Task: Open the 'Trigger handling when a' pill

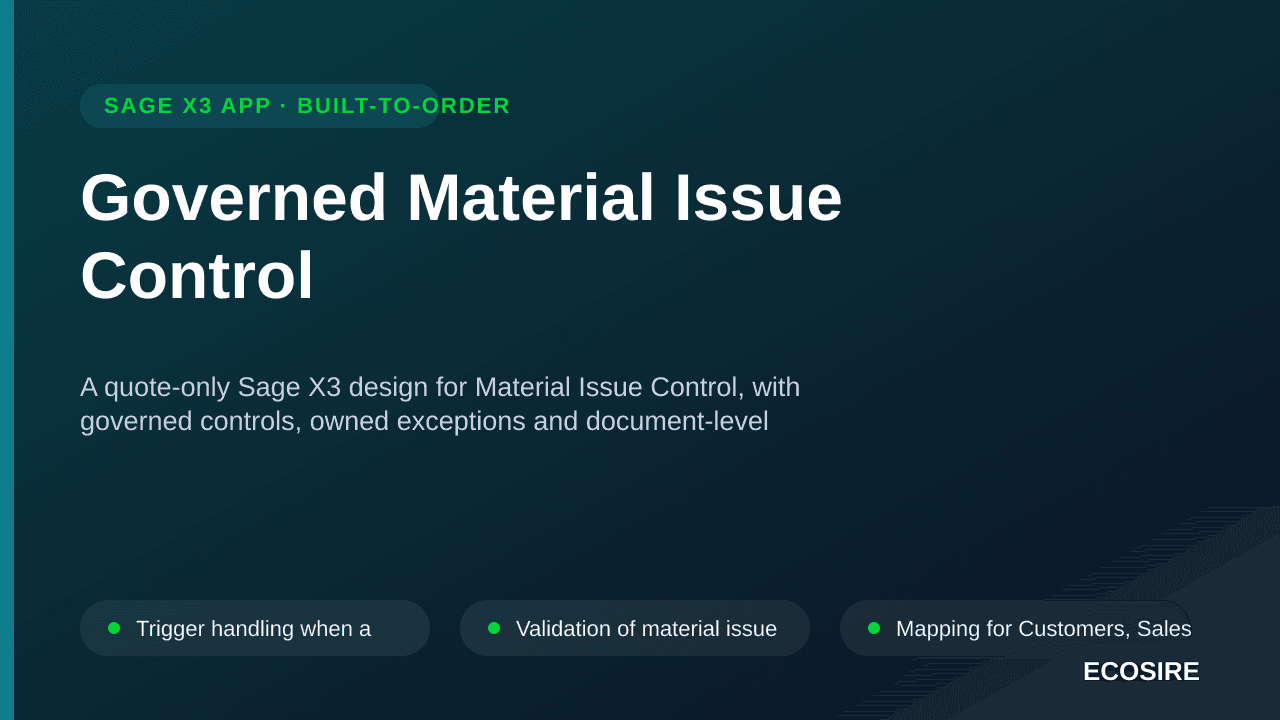Action: pos(255,628)
